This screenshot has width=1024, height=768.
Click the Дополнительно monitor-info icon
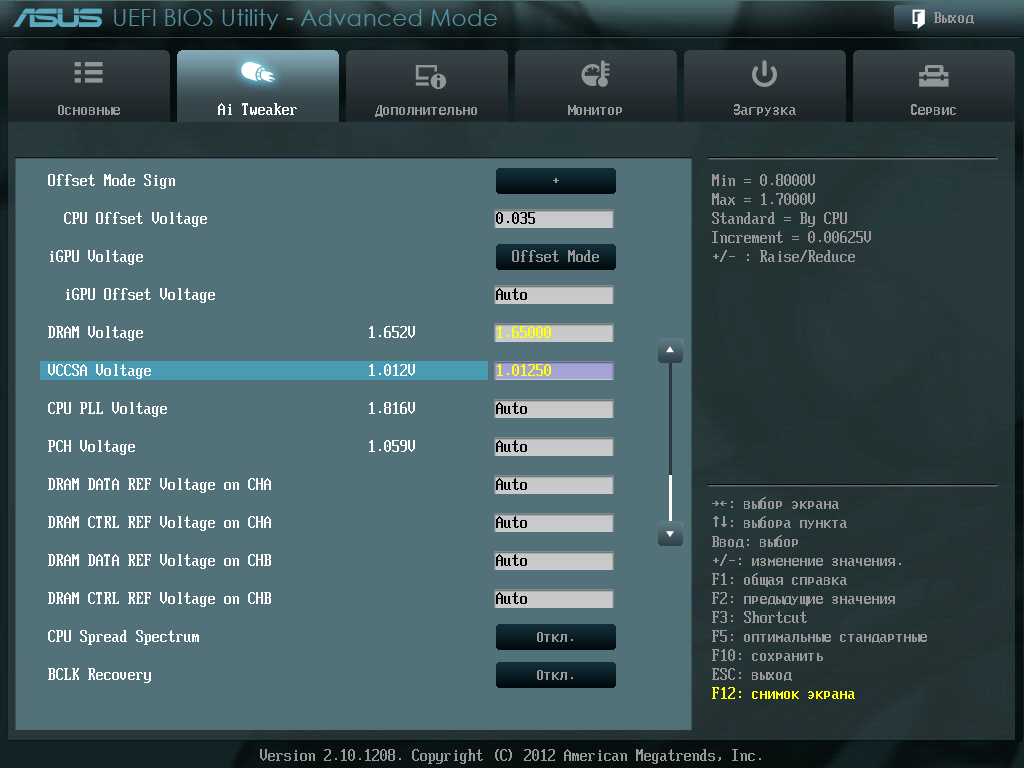(x=430, y=76)
